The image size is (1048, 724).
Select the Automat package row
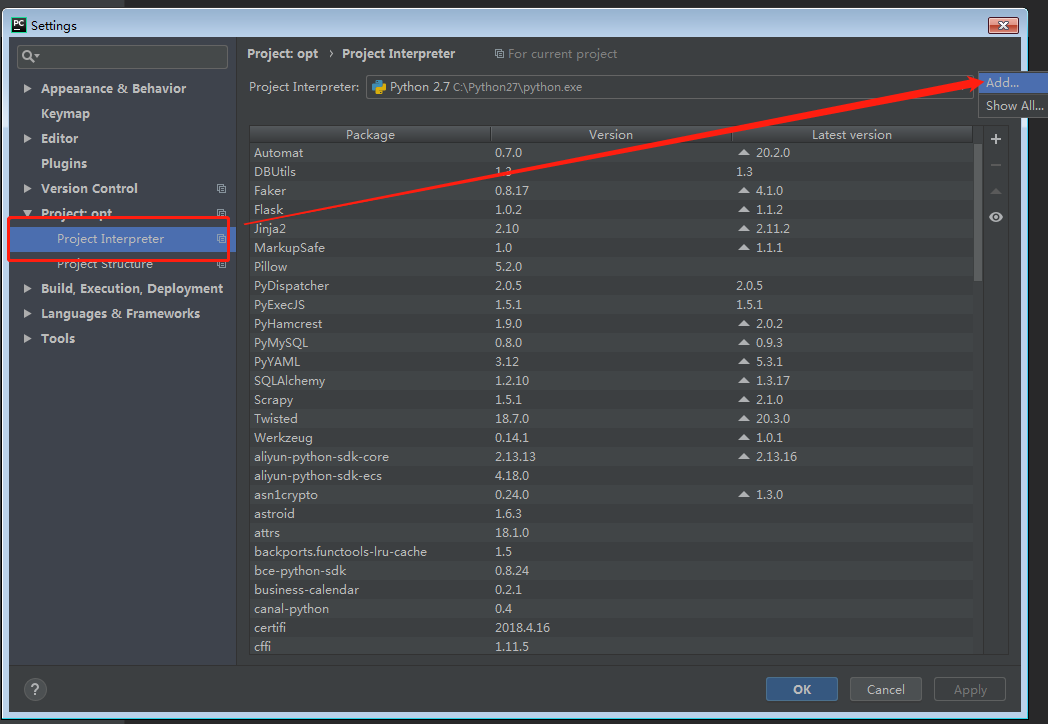[611, 152]
